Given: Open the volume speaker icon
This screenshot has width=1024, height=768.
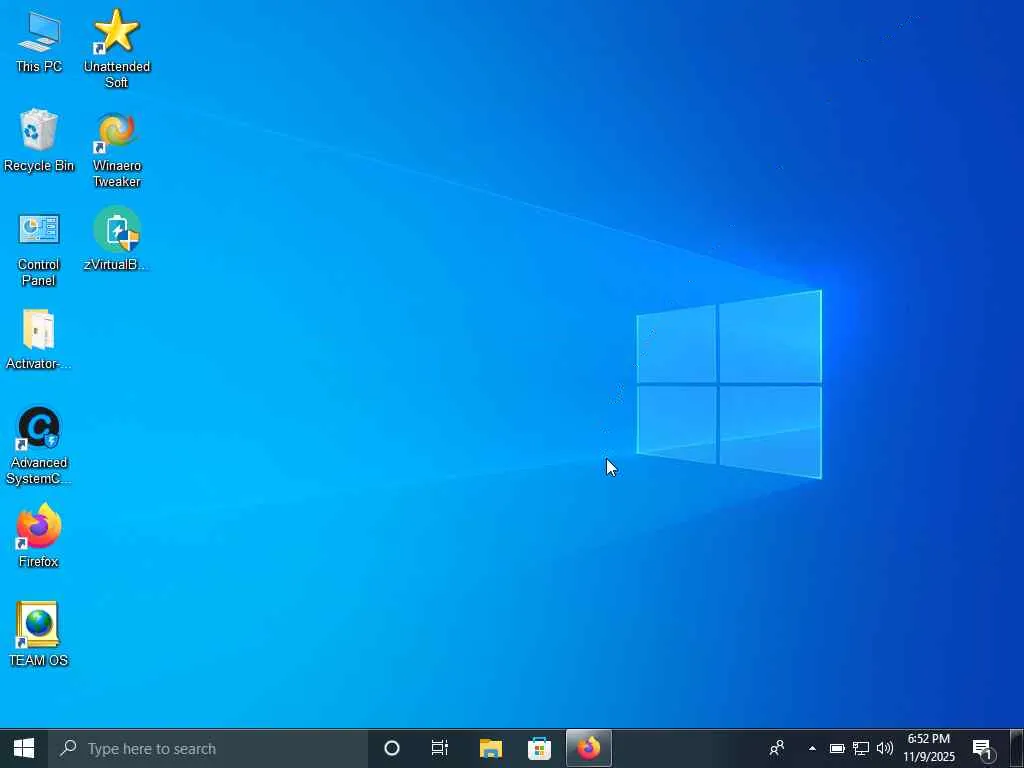Looking at the screenshot, I should click(x=884, y=748).
